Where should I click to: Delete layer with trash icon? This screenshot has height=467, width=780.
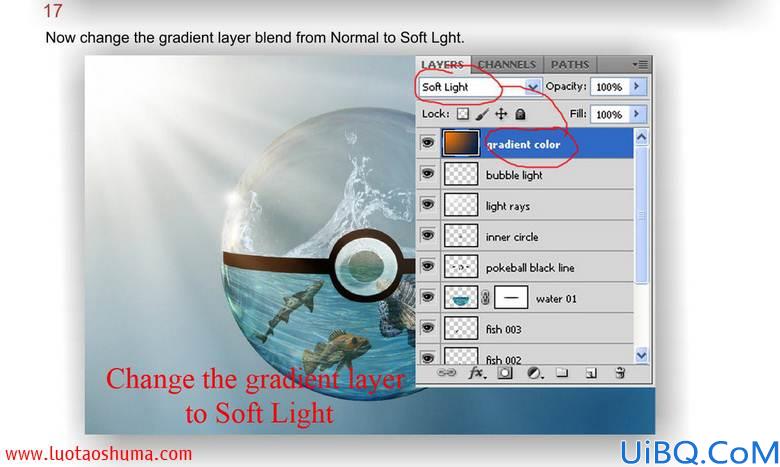tap(620, 373)
